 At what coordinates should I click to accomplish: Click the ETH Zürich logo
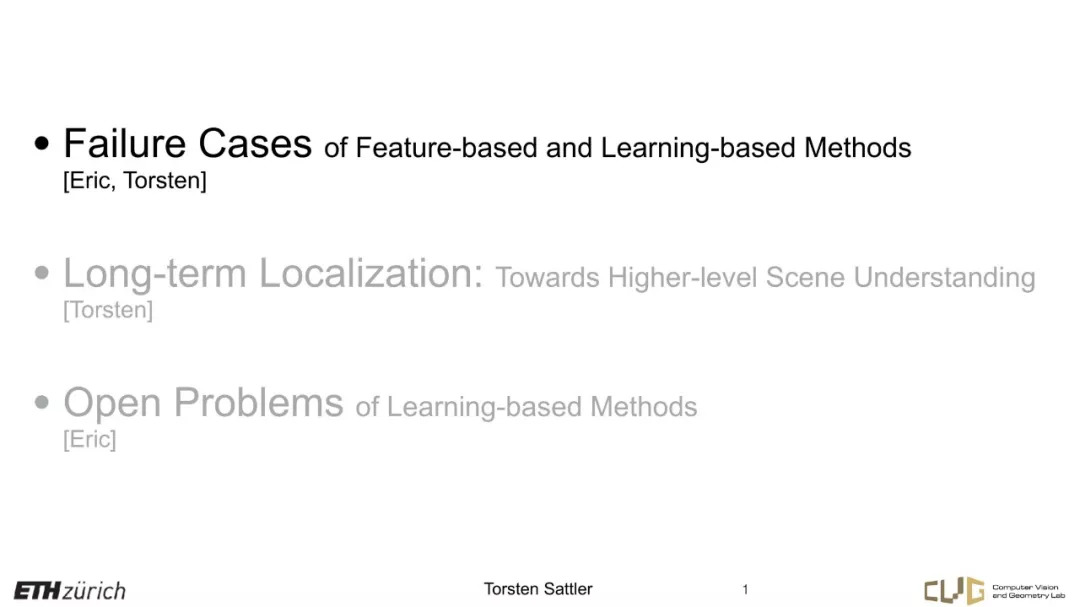[x=70, y=590]
